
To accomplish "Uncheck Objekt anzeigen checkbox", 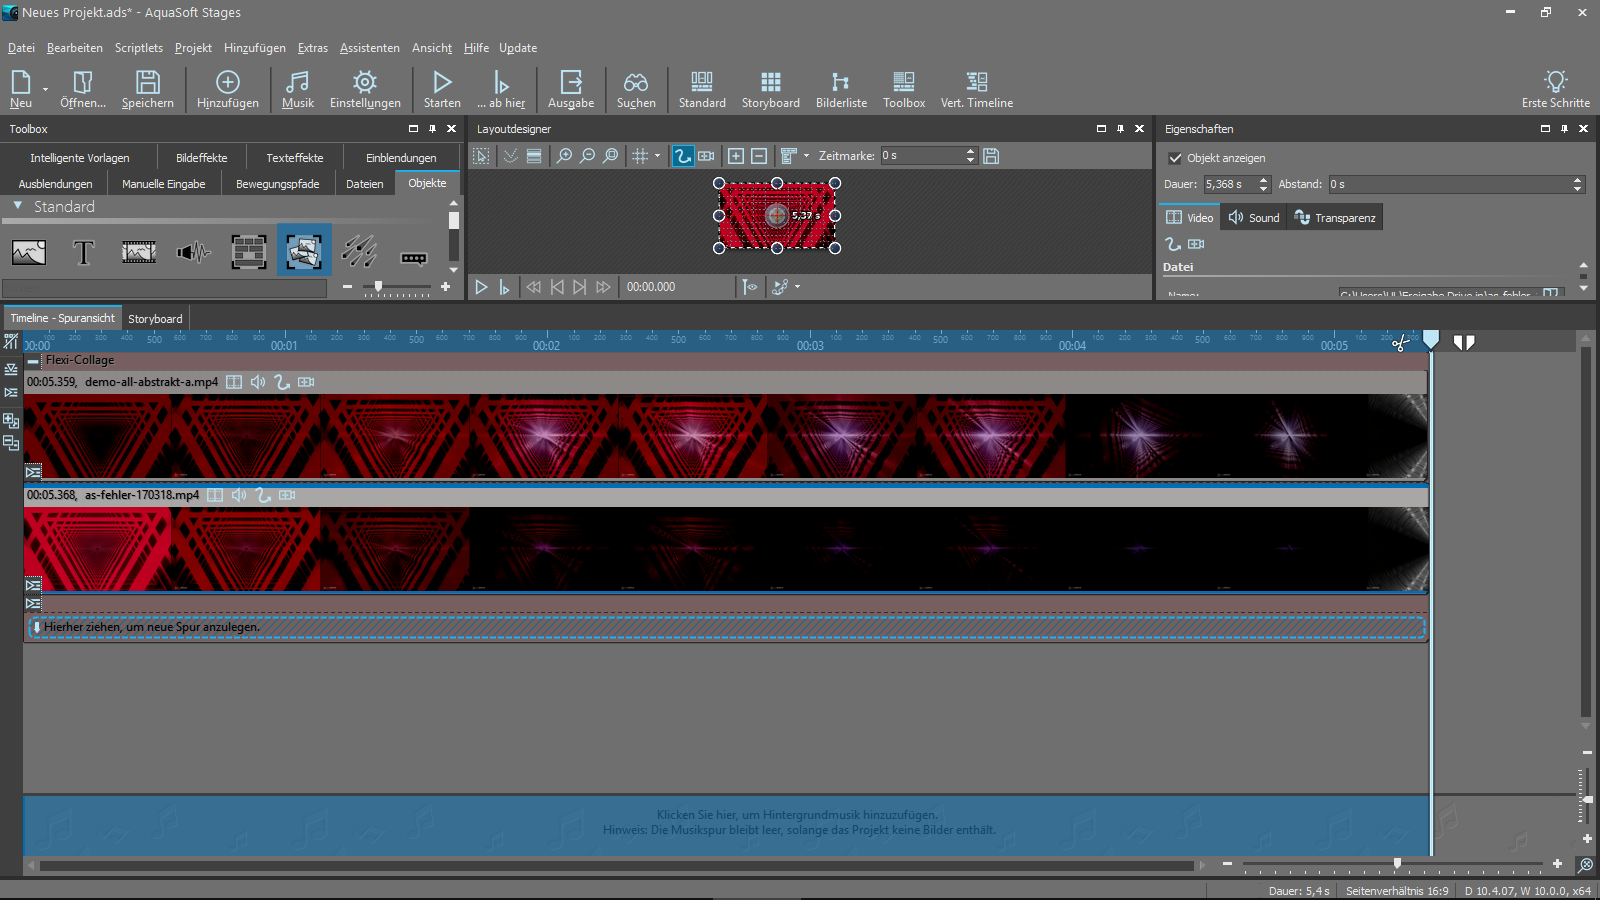I will pyautogui.click(x=1175, y=158).
